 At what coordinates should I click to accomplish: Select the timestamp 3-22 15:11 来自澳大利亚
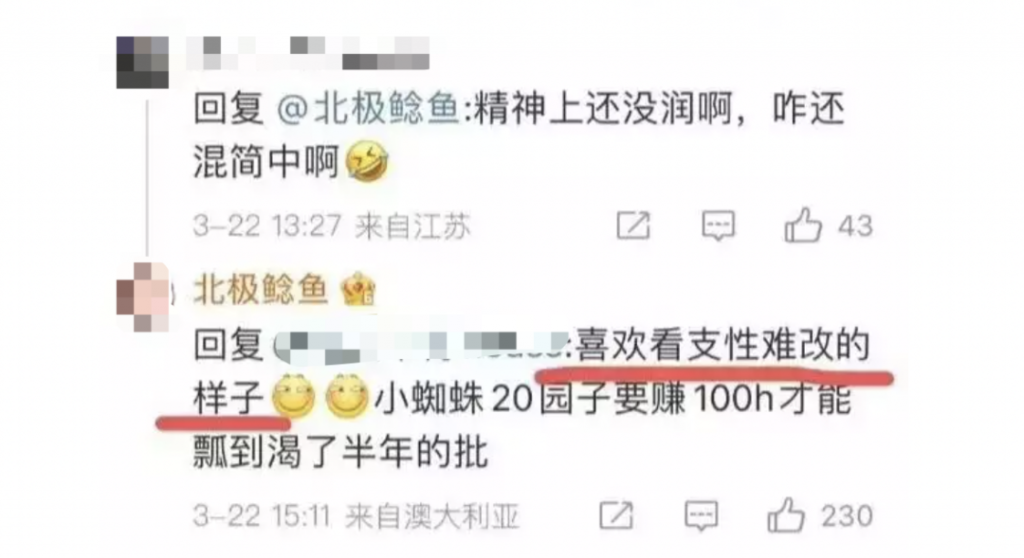[x=356, y=517]
